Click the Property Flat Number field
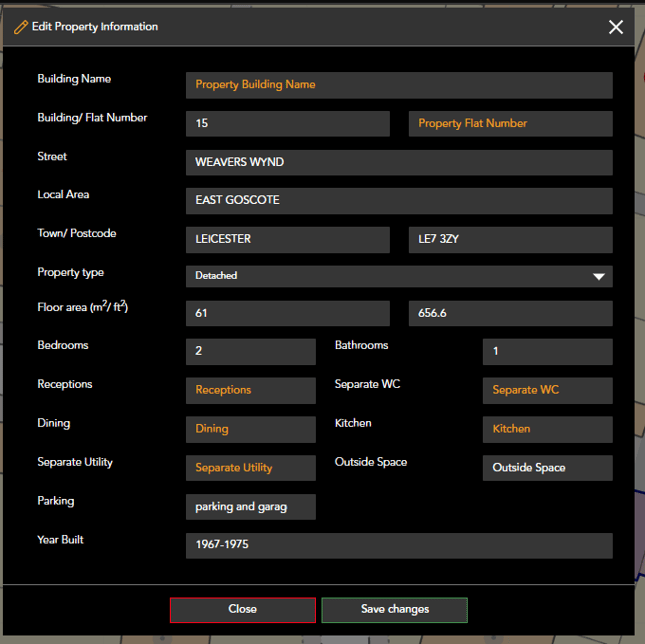 point(510,124)
